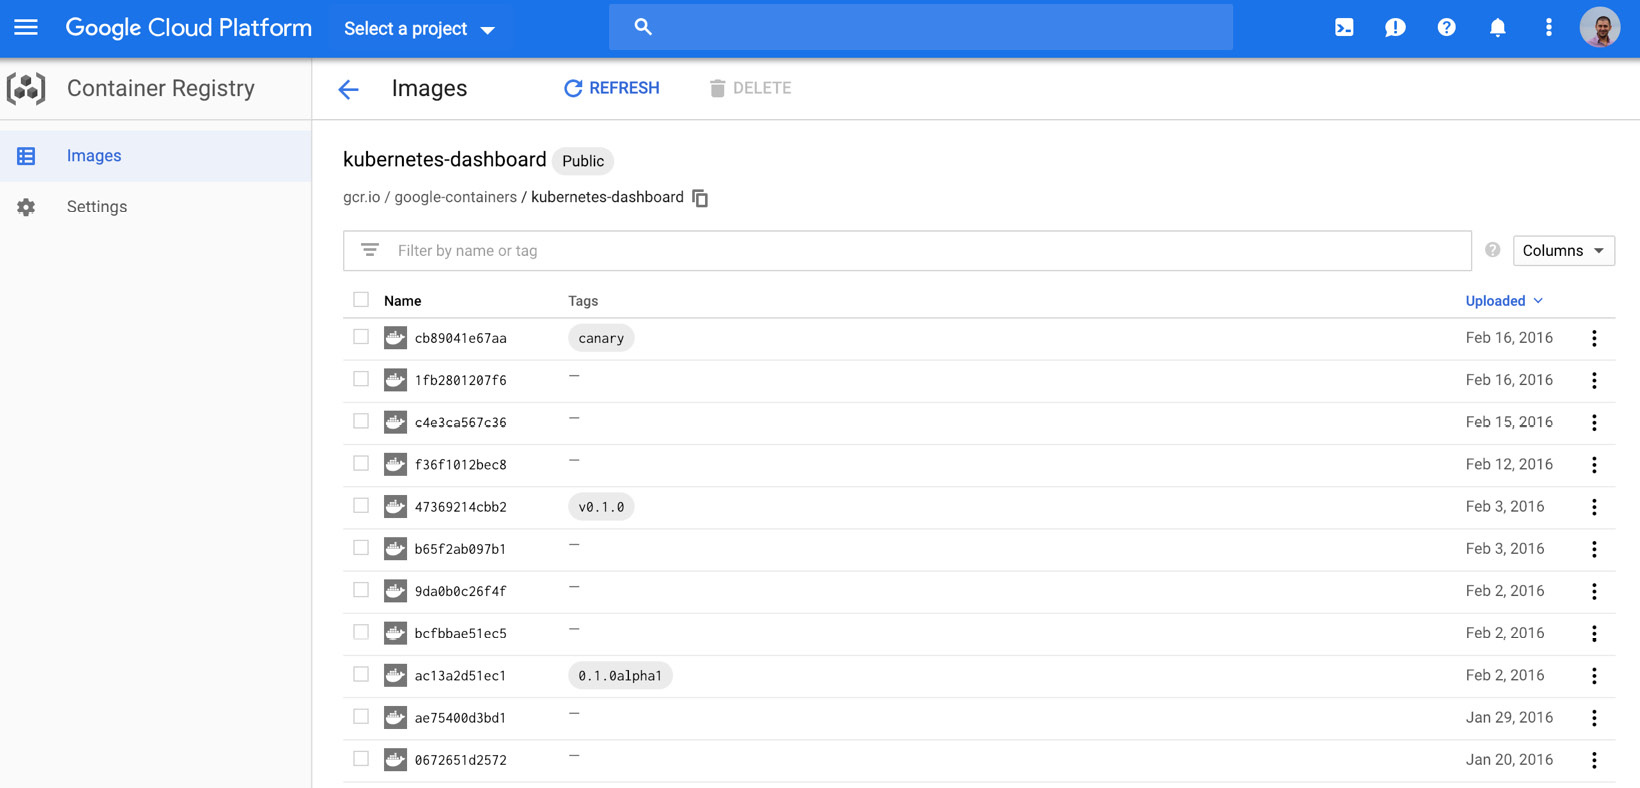
Task: Check the 9da0b0c26f4f image row
Action: coord(361,590)
